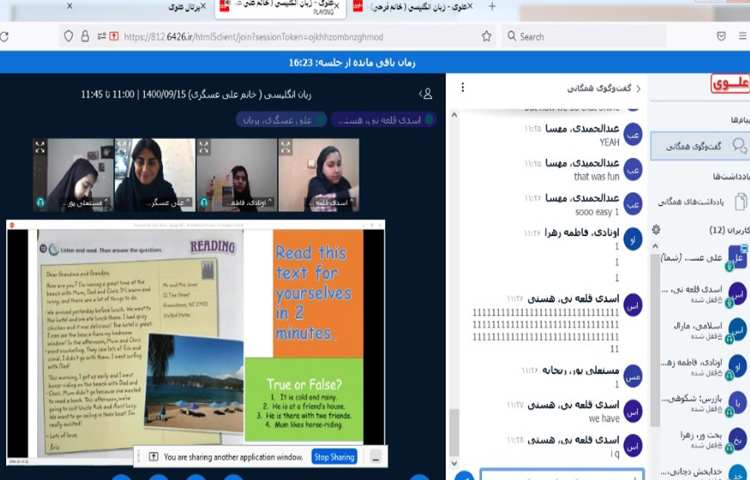Click the 'we have' chat message
Viewport: 750px width, 480px height.
(604, 418)
